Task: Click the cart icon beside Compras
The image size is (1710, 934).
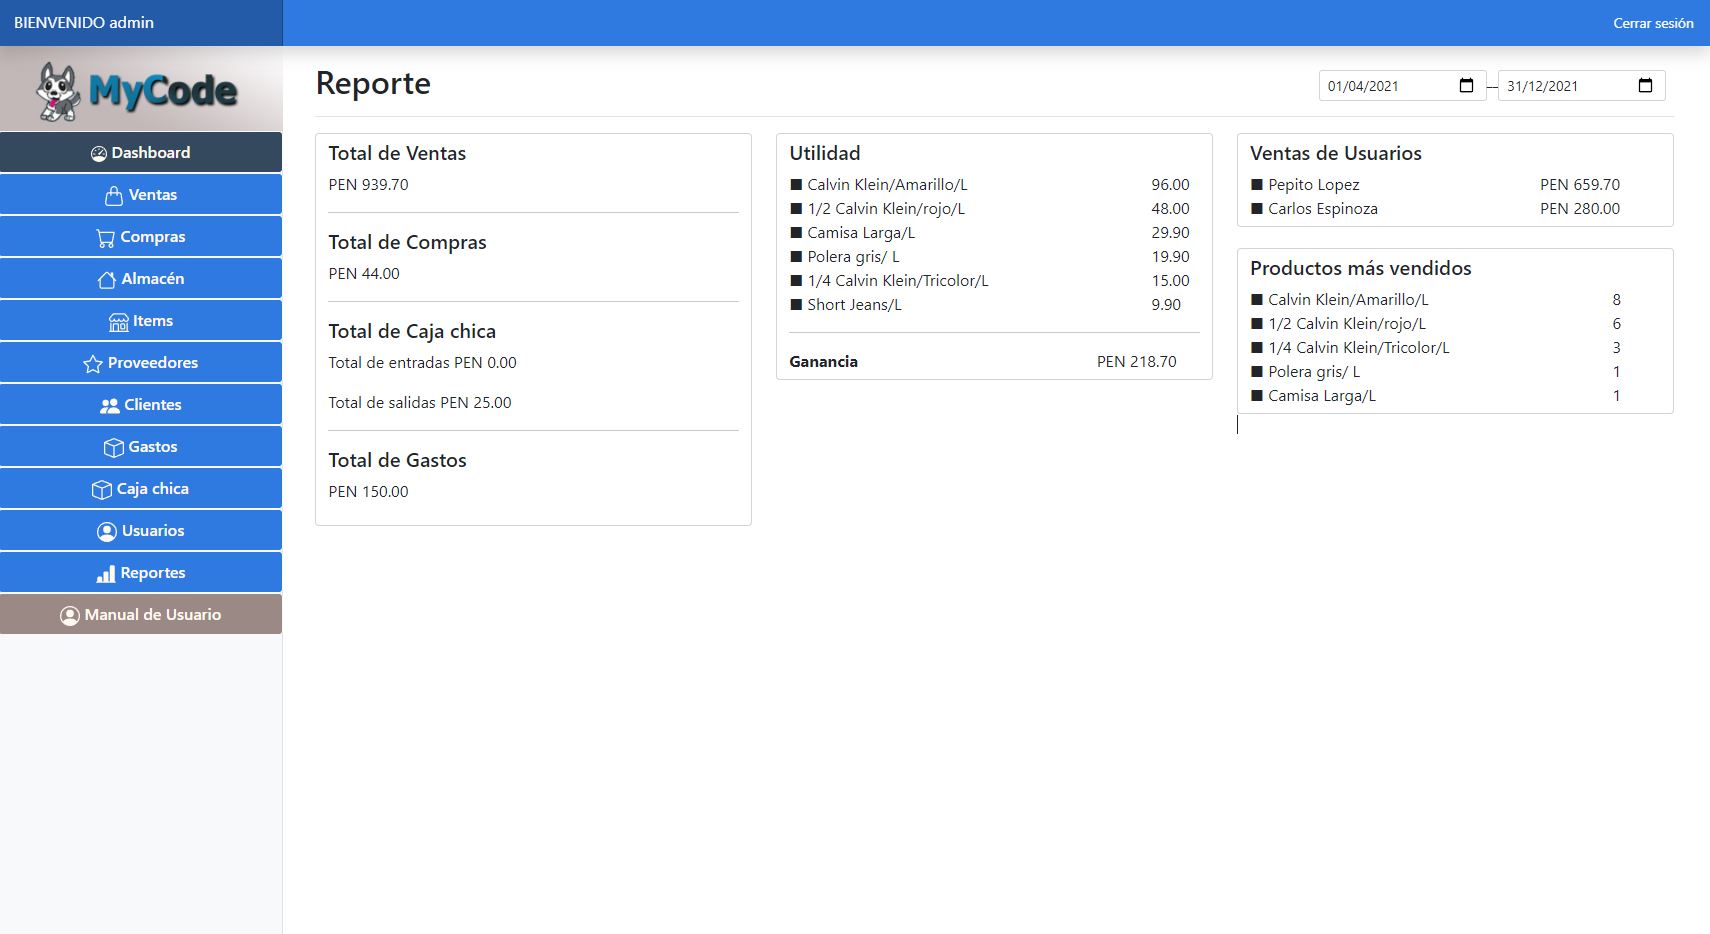Action: click(105, 238)
